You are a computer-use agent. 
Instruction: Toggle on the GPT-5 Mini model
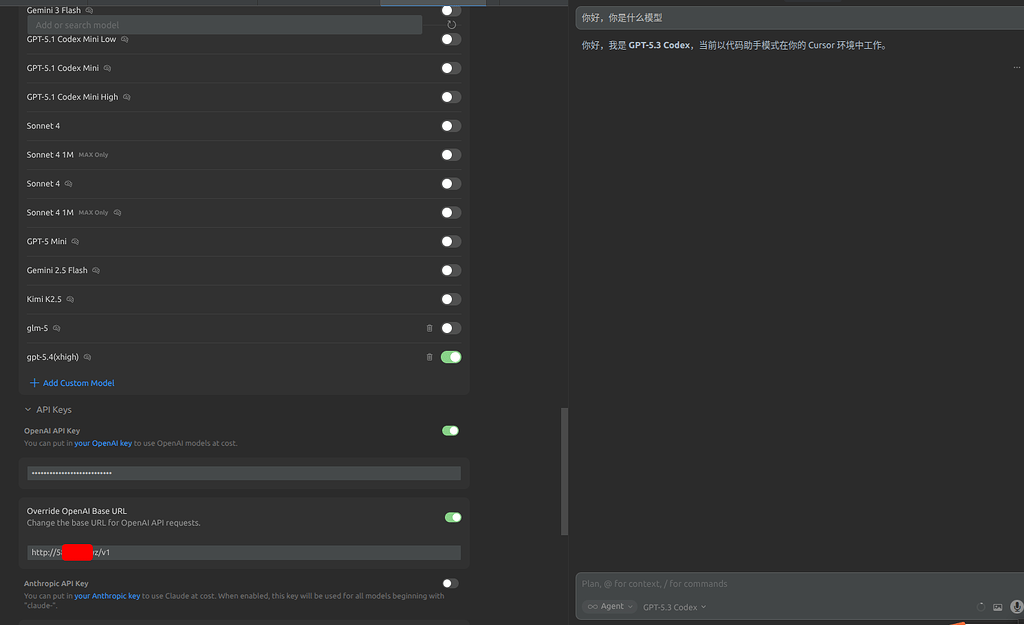click(451, 242)
